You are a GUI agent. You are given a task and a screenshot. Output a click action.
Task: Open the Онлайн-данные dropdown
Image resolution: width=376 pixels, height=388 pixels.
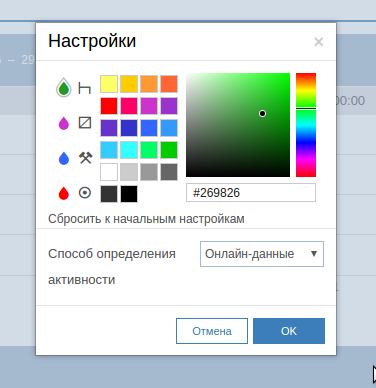point(262,254)
